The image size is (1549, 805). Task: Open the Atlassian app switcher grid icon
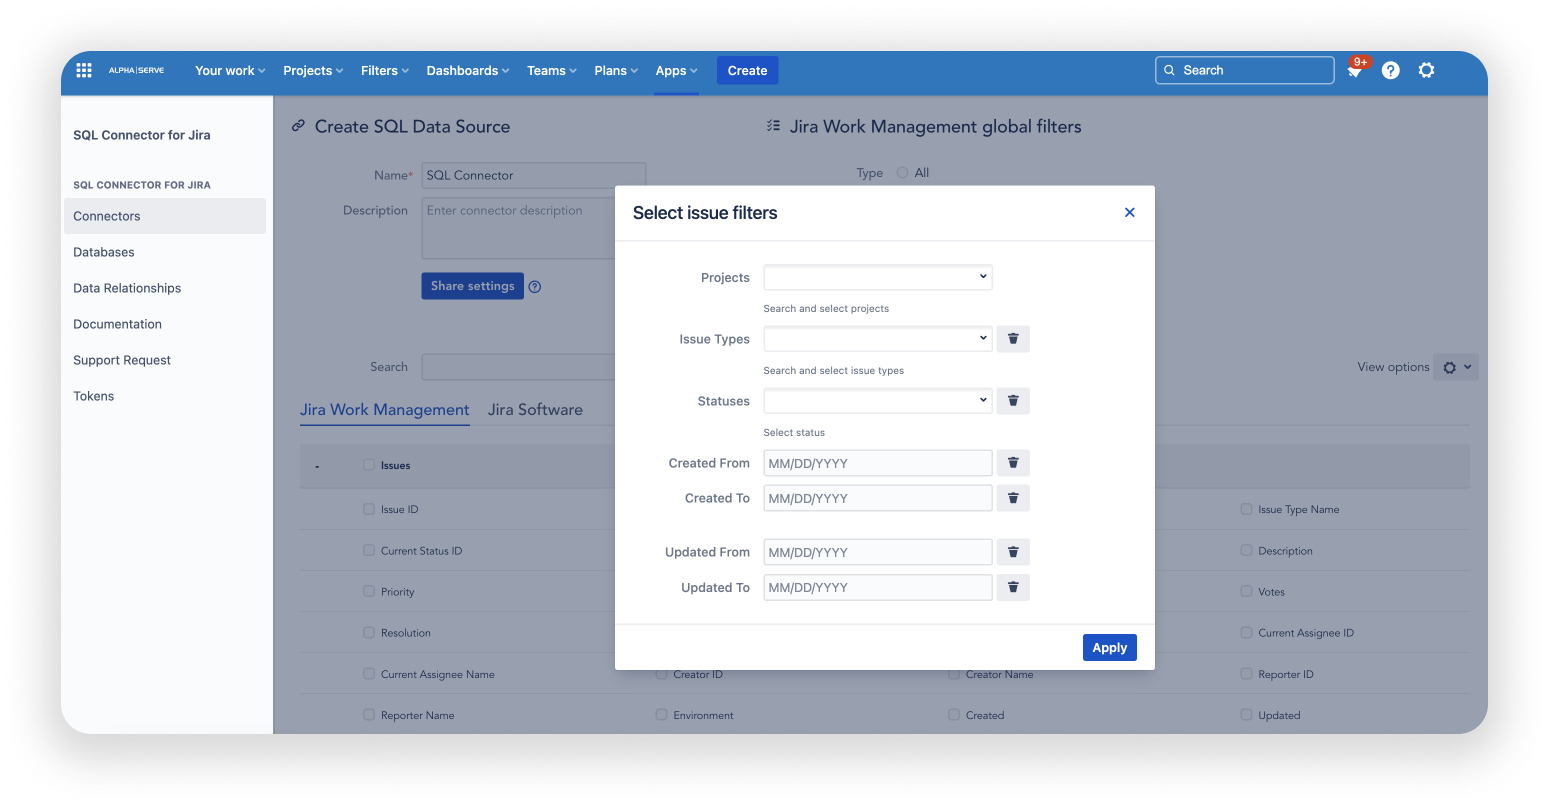tap(84, 69)
